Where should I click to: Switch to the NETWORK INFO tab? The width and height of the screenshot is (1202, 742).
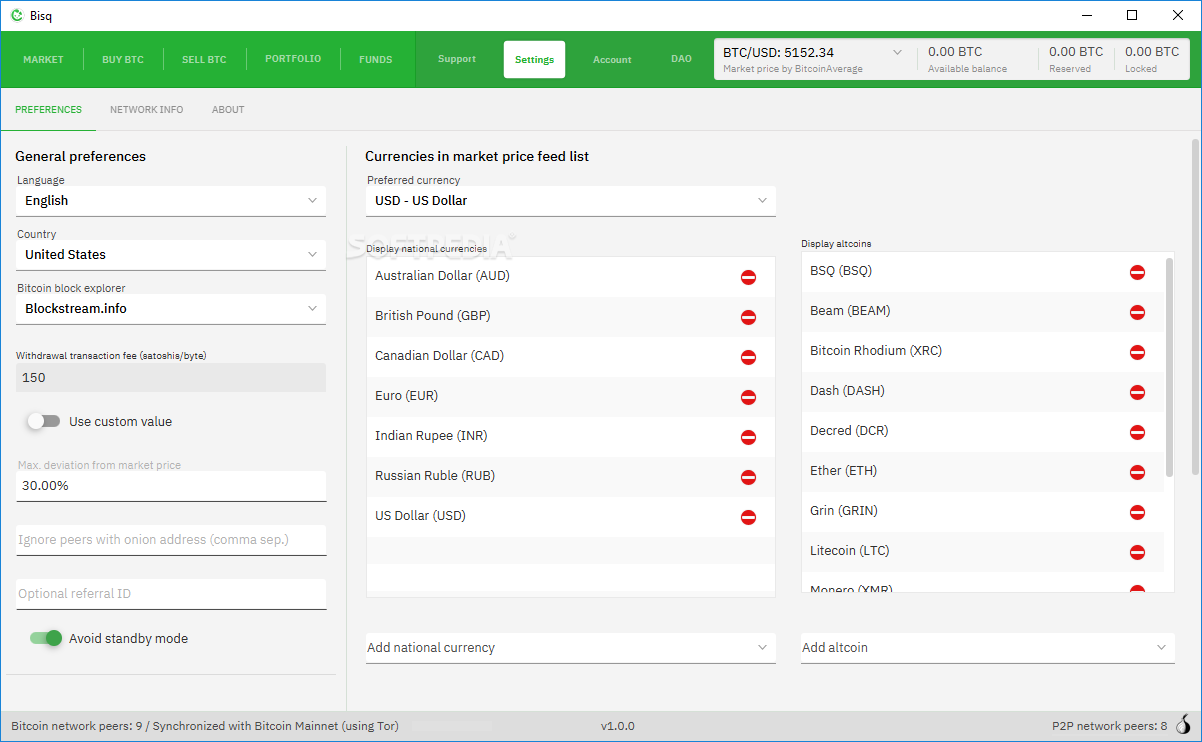point(147,110)
